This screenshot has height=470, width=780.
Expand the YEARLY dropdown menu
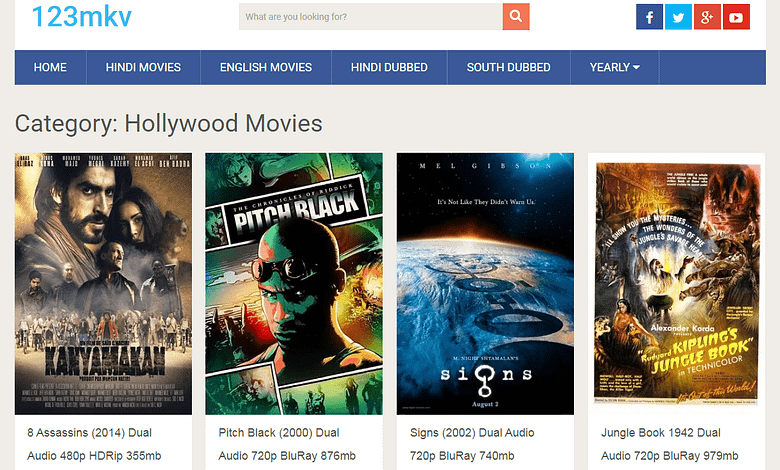pos(615,67)
